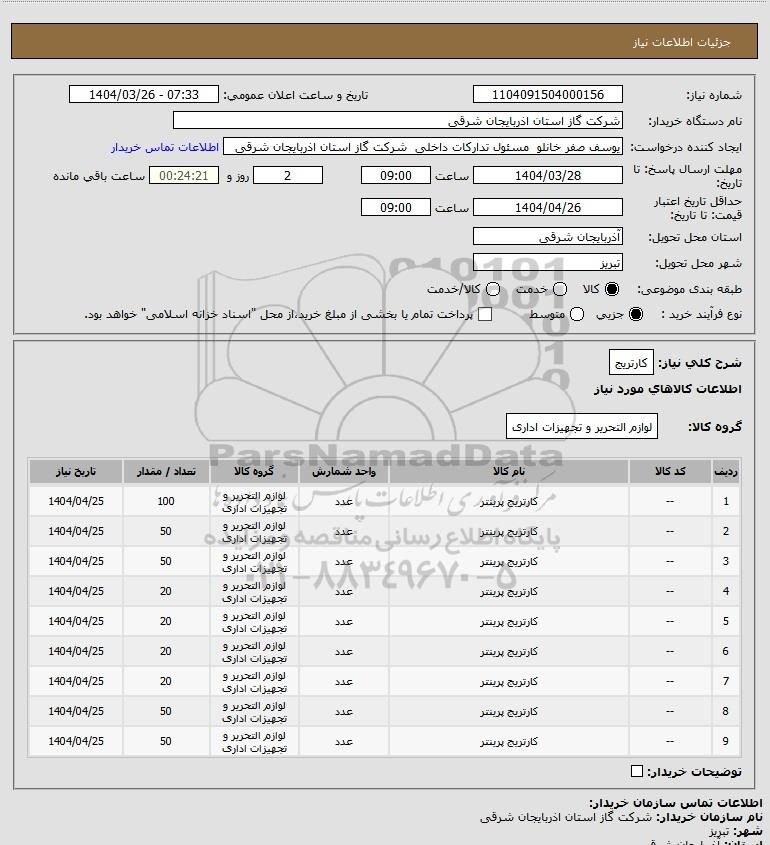Click کارتریج پرینتر in row 7
Image resolution: width=770 pixels, height=845 pixels.
pos(509,682)
